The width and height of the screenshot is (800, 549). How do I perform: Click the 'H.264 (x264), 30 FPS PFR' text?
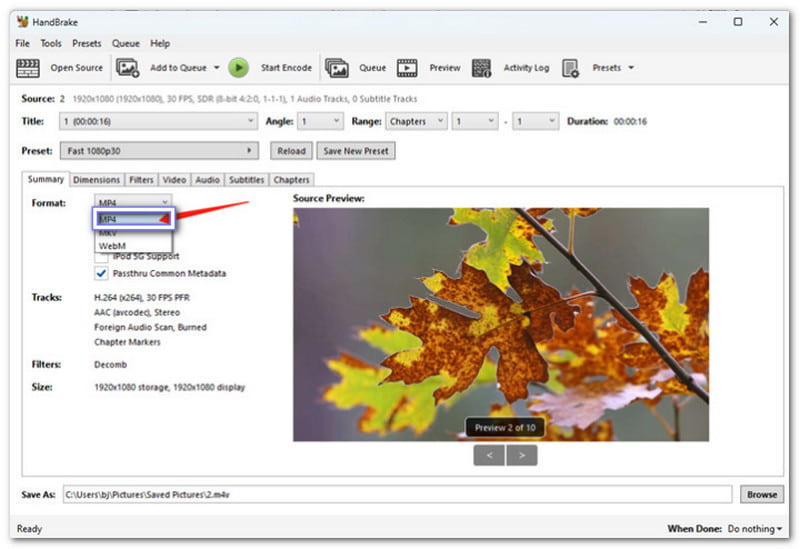pos(142,297)
